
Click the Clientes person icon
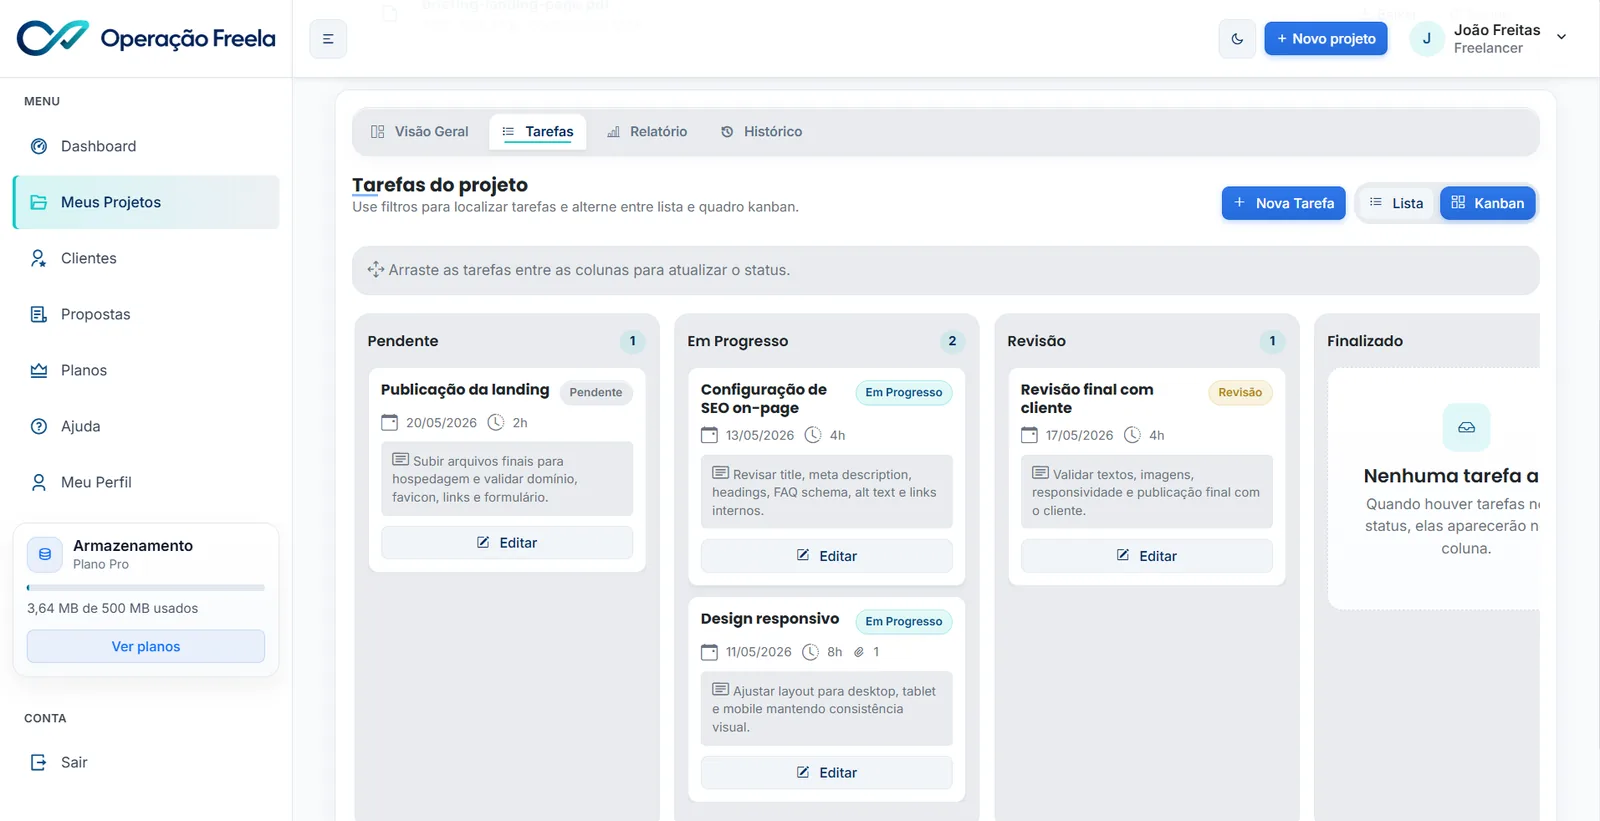point(39,258)
